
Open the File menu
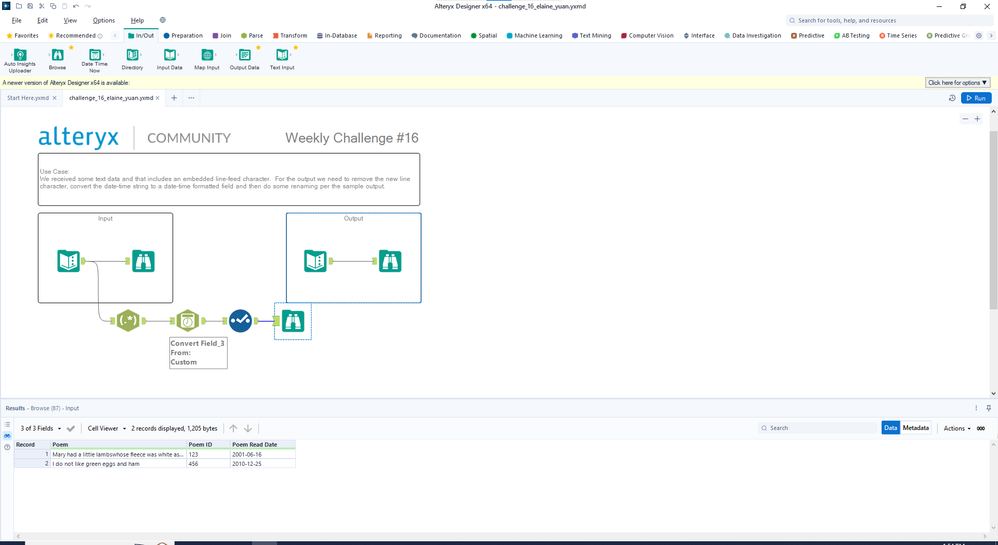(17, 20)
